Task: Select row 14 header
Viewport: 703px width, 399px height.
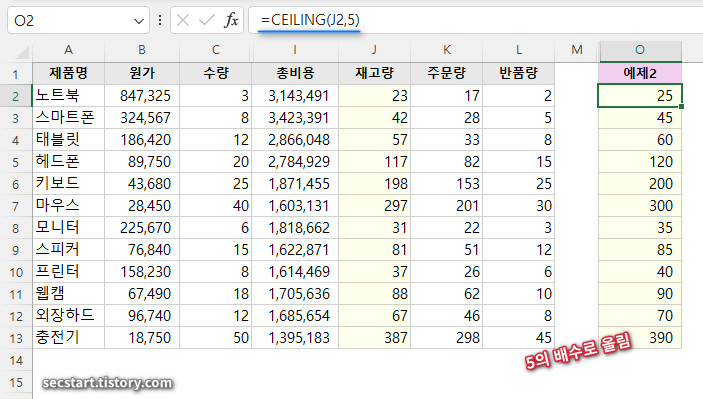Action: (x=16, y=360)
